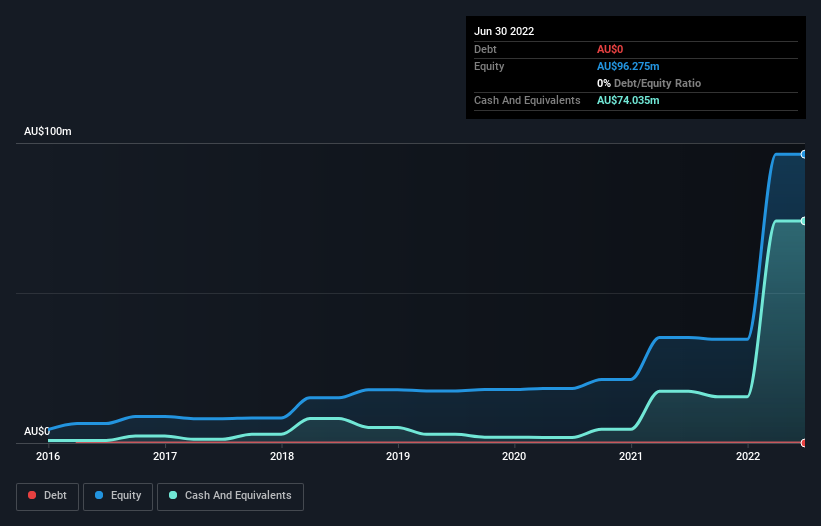Select the 2019 x-axis label
821x526 pixels.
coord(398,456)
